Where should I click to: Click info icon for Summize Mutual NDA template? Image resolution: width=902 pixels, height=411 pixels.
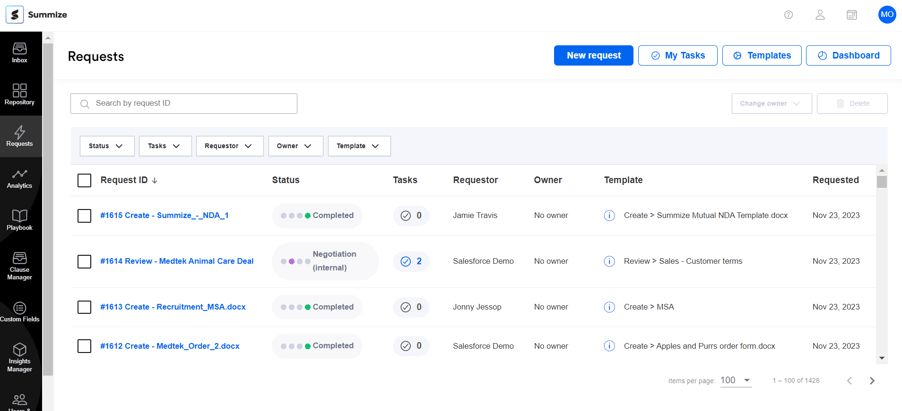point(609,215)
